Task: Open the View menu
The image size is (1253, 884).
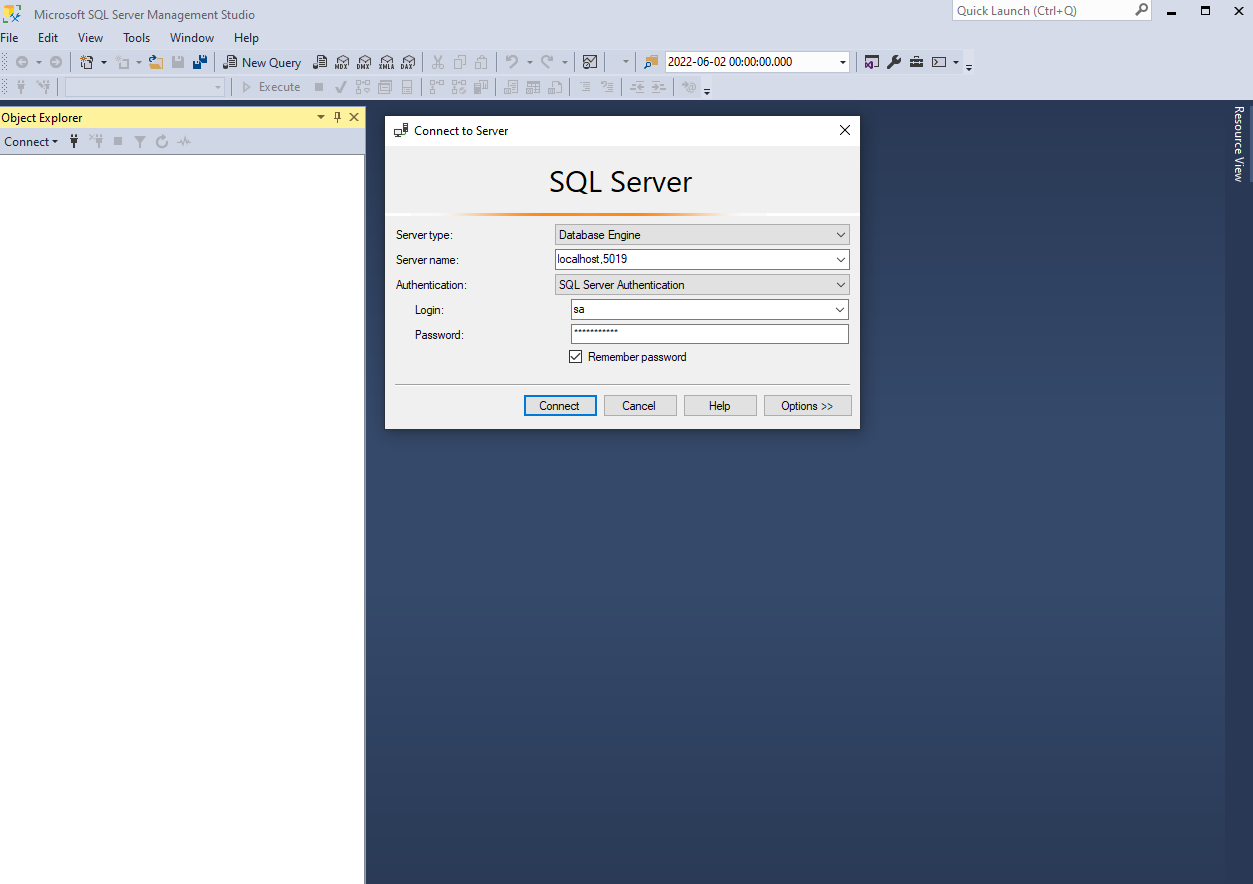Action: coord(90,38)
